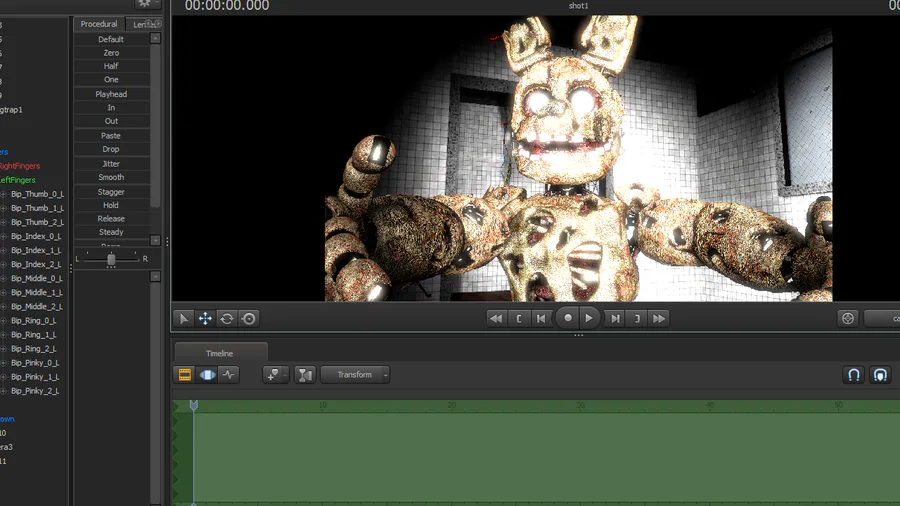Viewport: 900px width, 506px height.
Task: Apply the Hold preset
Action: (x=111, y=205)
